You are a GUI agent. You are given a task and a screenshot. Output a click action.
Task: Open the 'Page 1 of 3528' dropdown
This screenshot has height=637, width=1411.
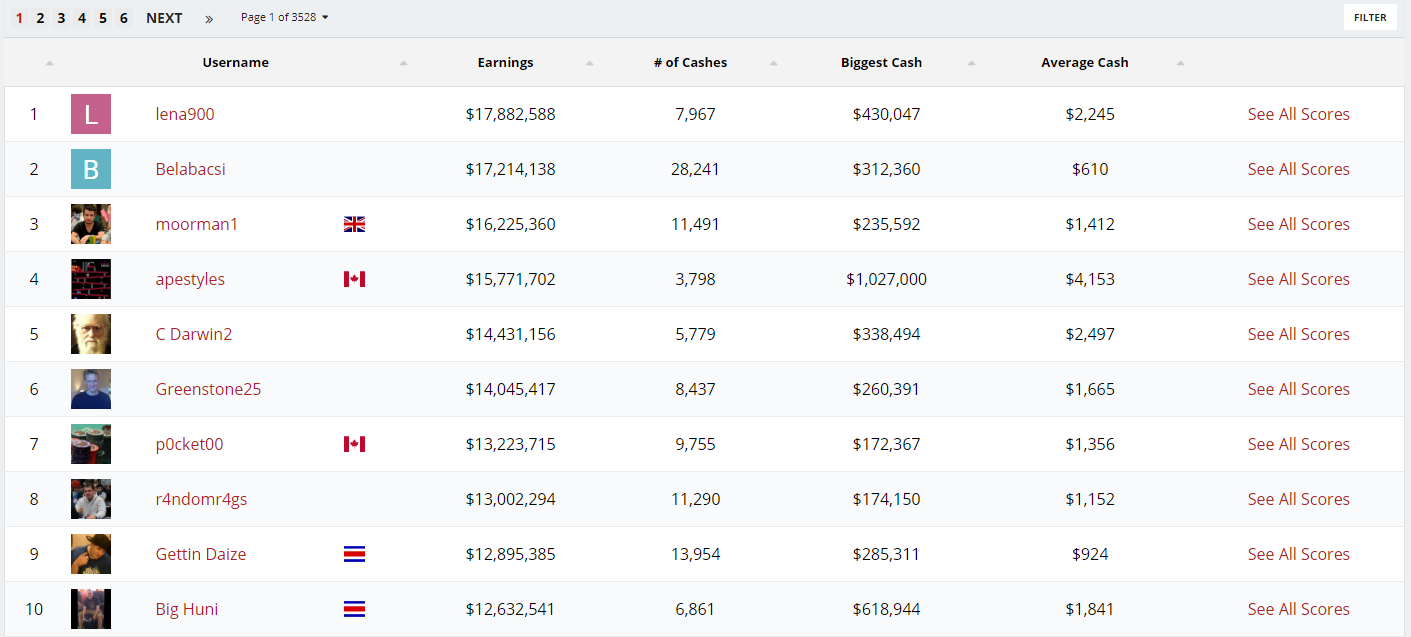pyautogui.click(x=285, y=17)
